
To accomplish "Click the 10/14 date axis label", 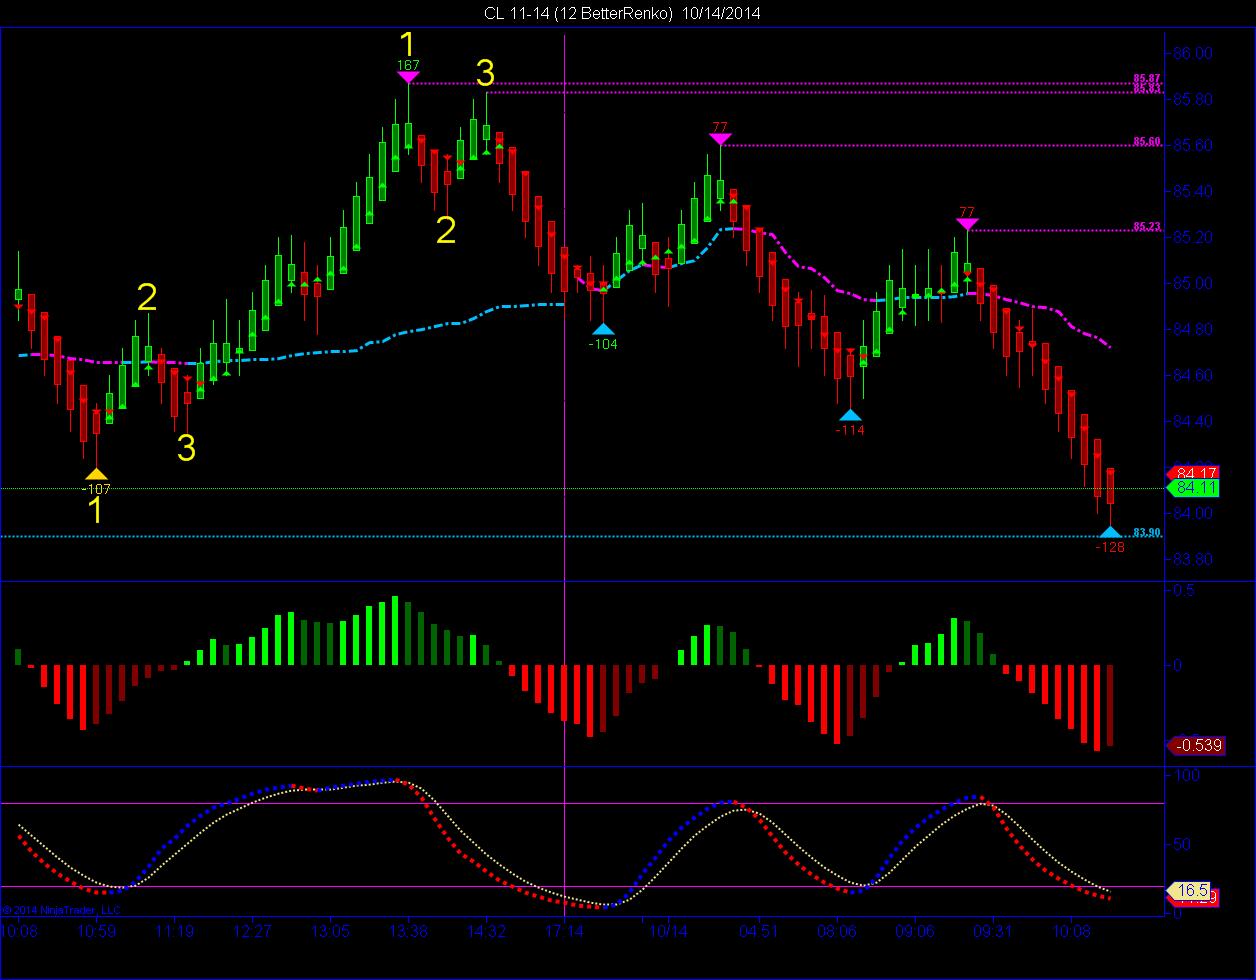I will tap(668, 931).
